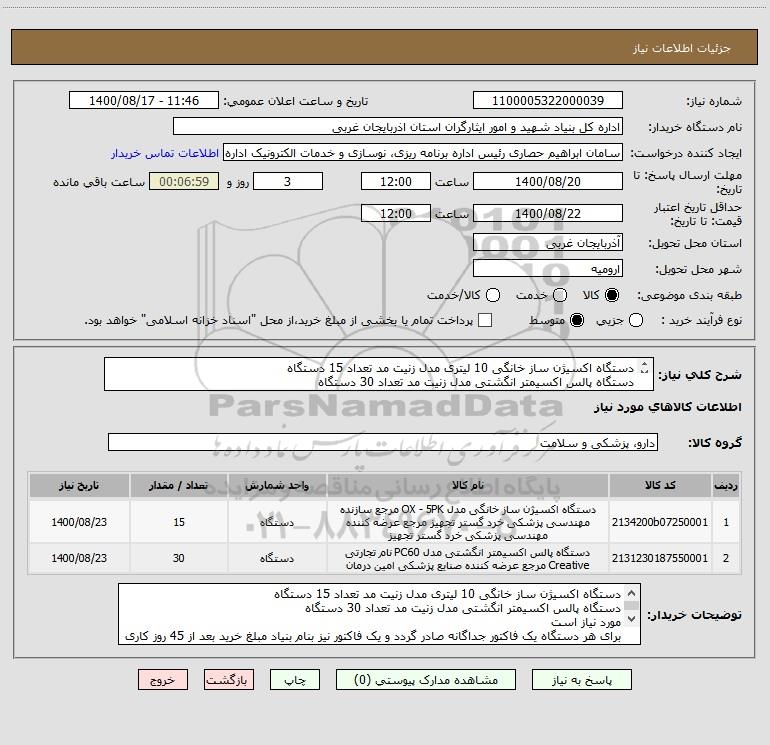Click price validity date 1400/08/22
Screen dimensions: 770x745
[548, 213]
